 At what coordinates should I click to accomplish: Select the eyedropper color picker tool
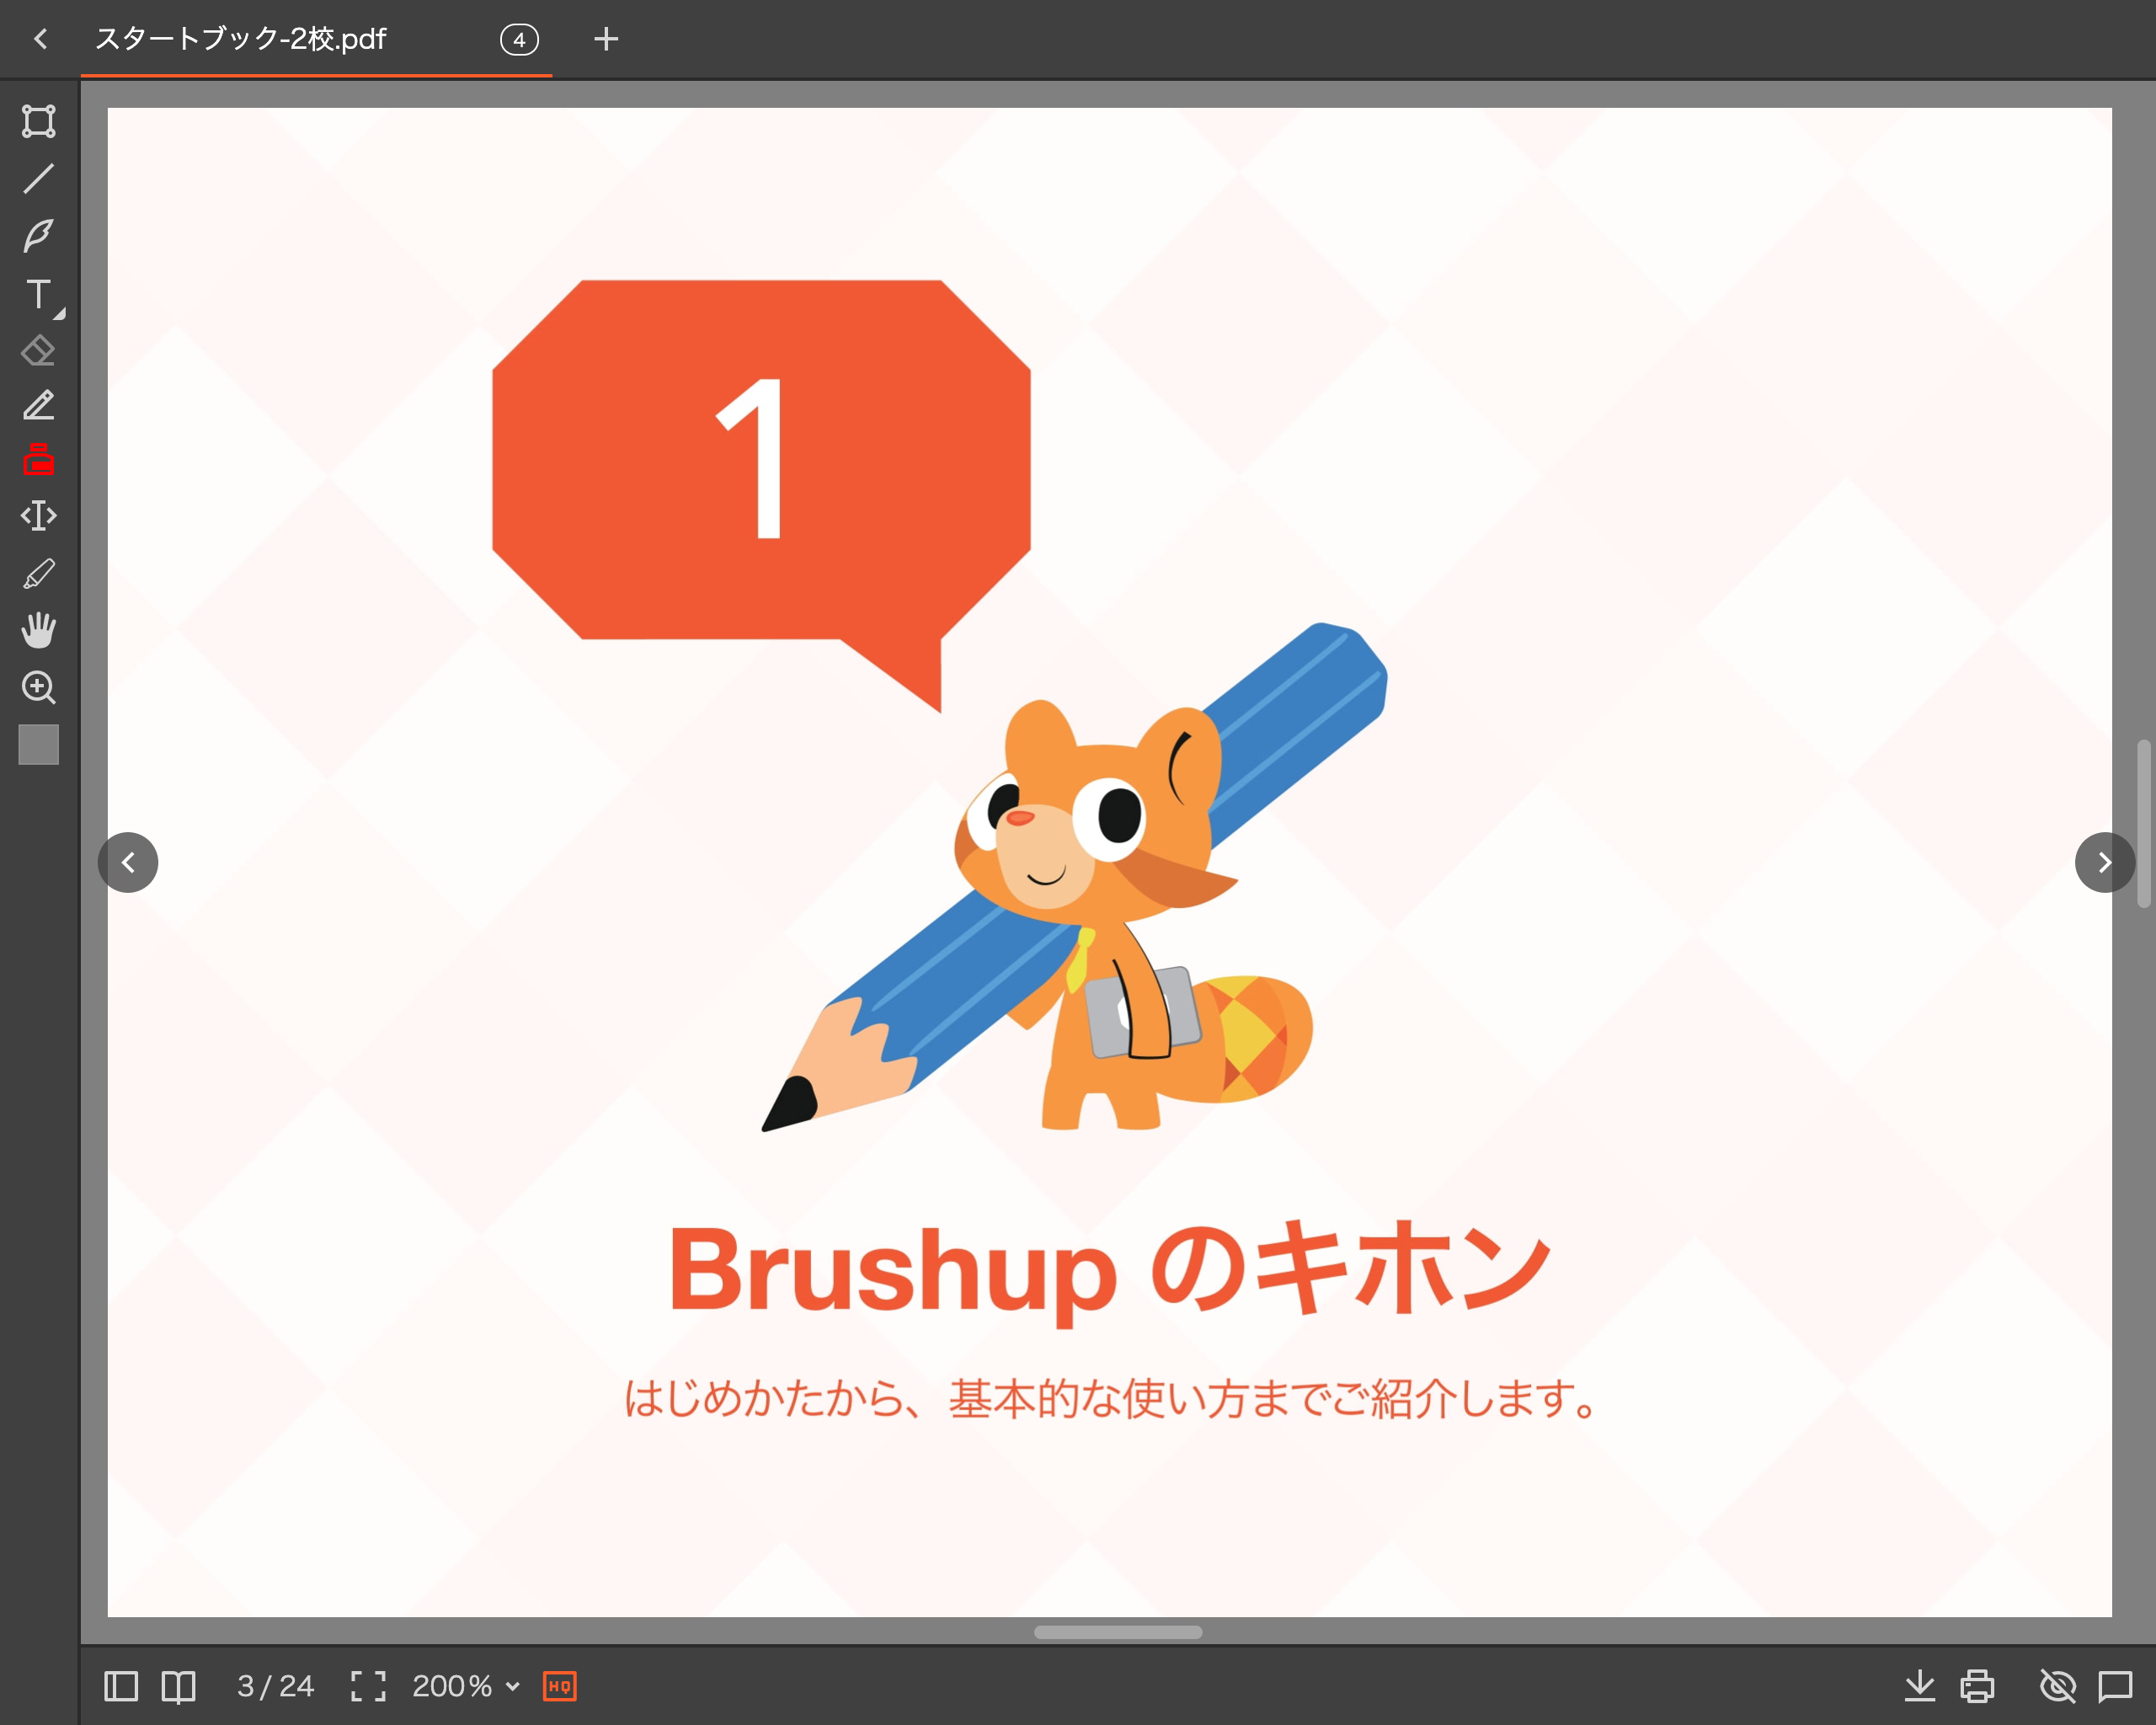[x=39, y=574]
